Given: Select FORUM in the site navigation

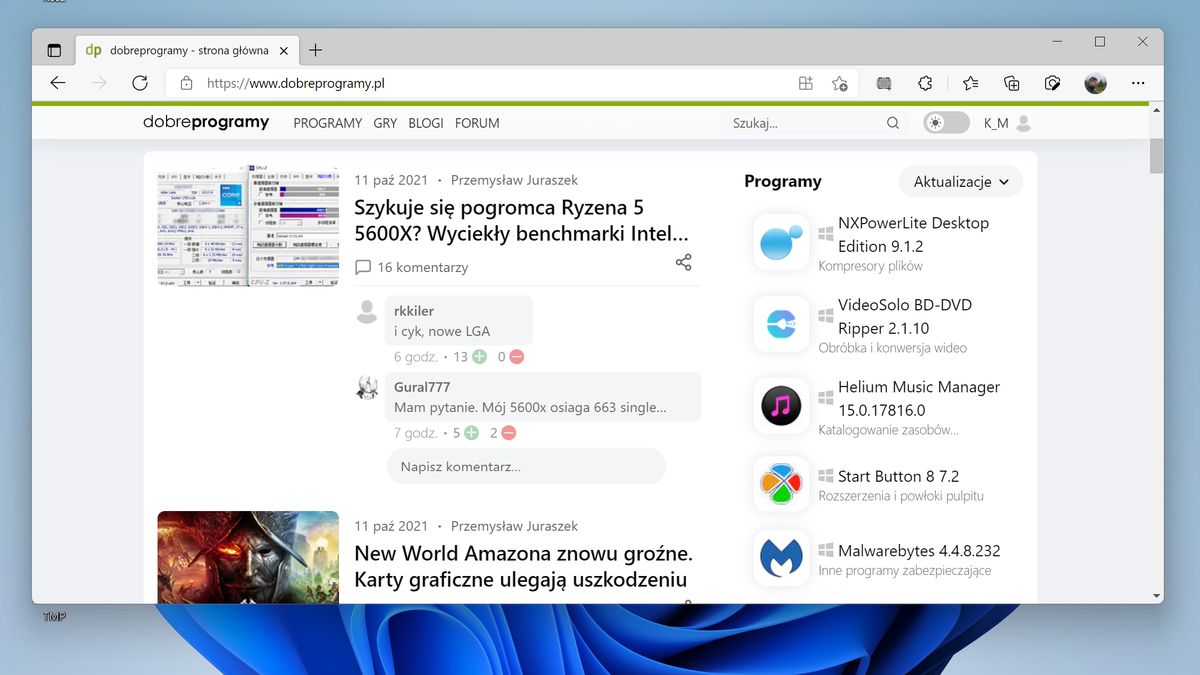Looking at the screenshot, I should click(x=477, y=123).
